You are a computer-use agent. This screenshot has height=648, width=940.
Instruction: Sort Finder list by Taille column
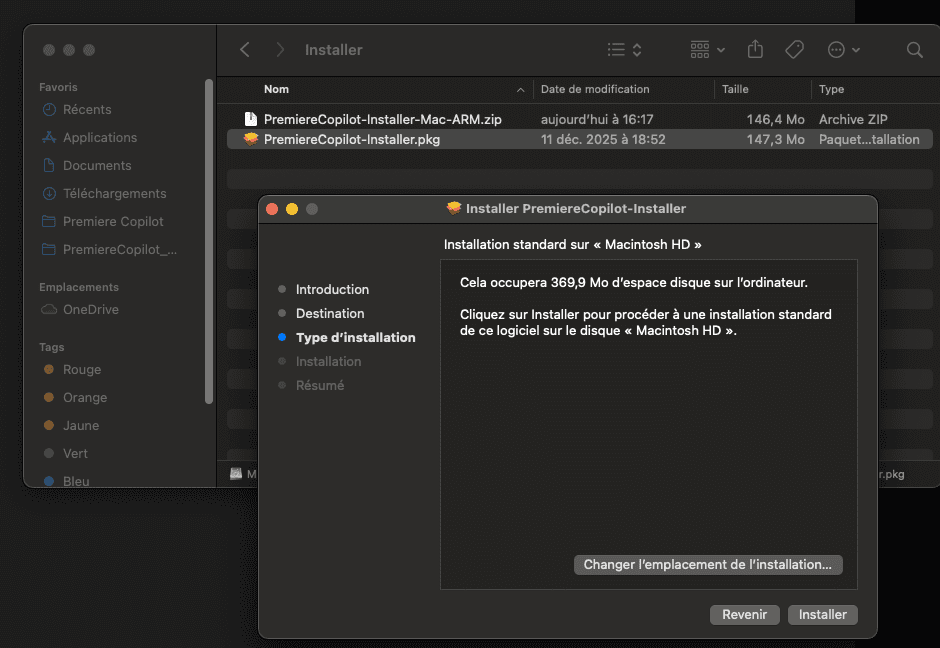pyautogui.click(x=735, y=89)
